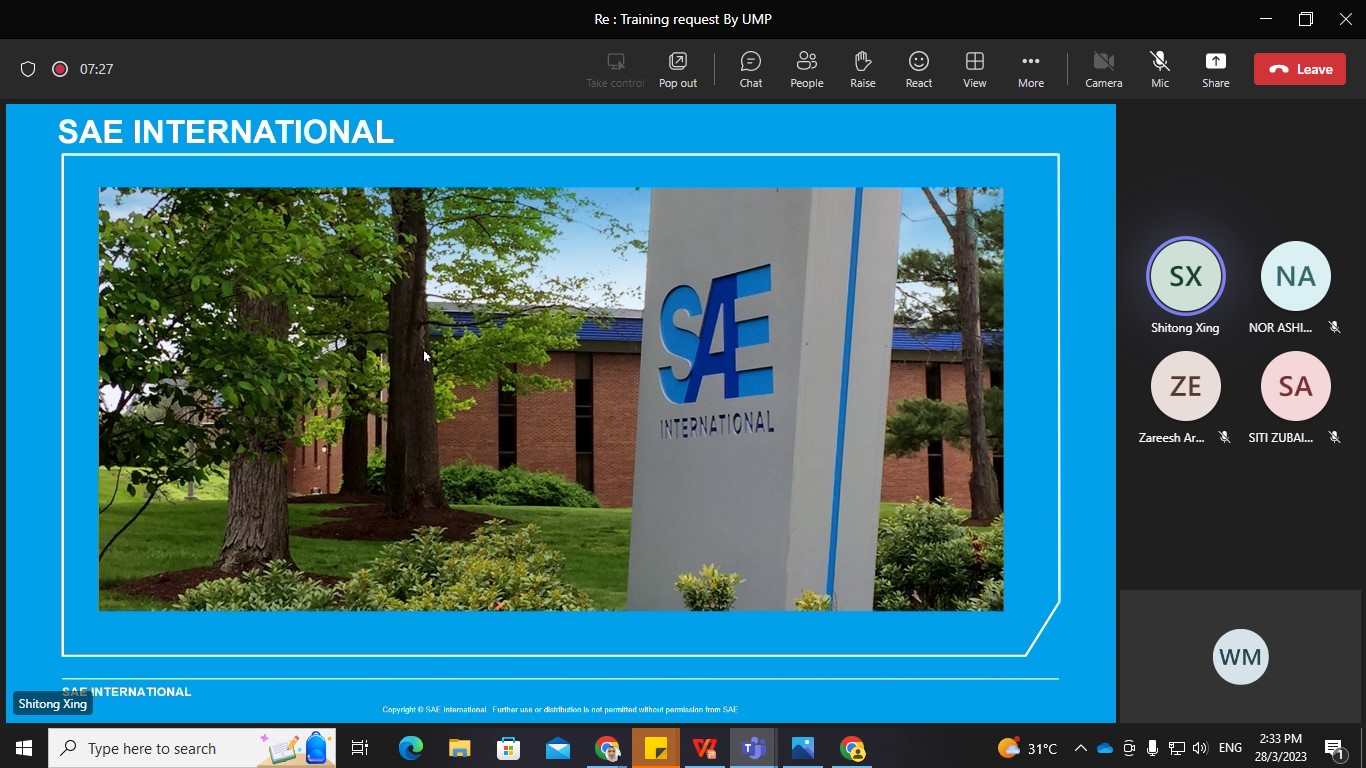Screen dimensions: 1366x768
Task: Click the SITI ZUBAI... participant name
Action: (1281, 438)
